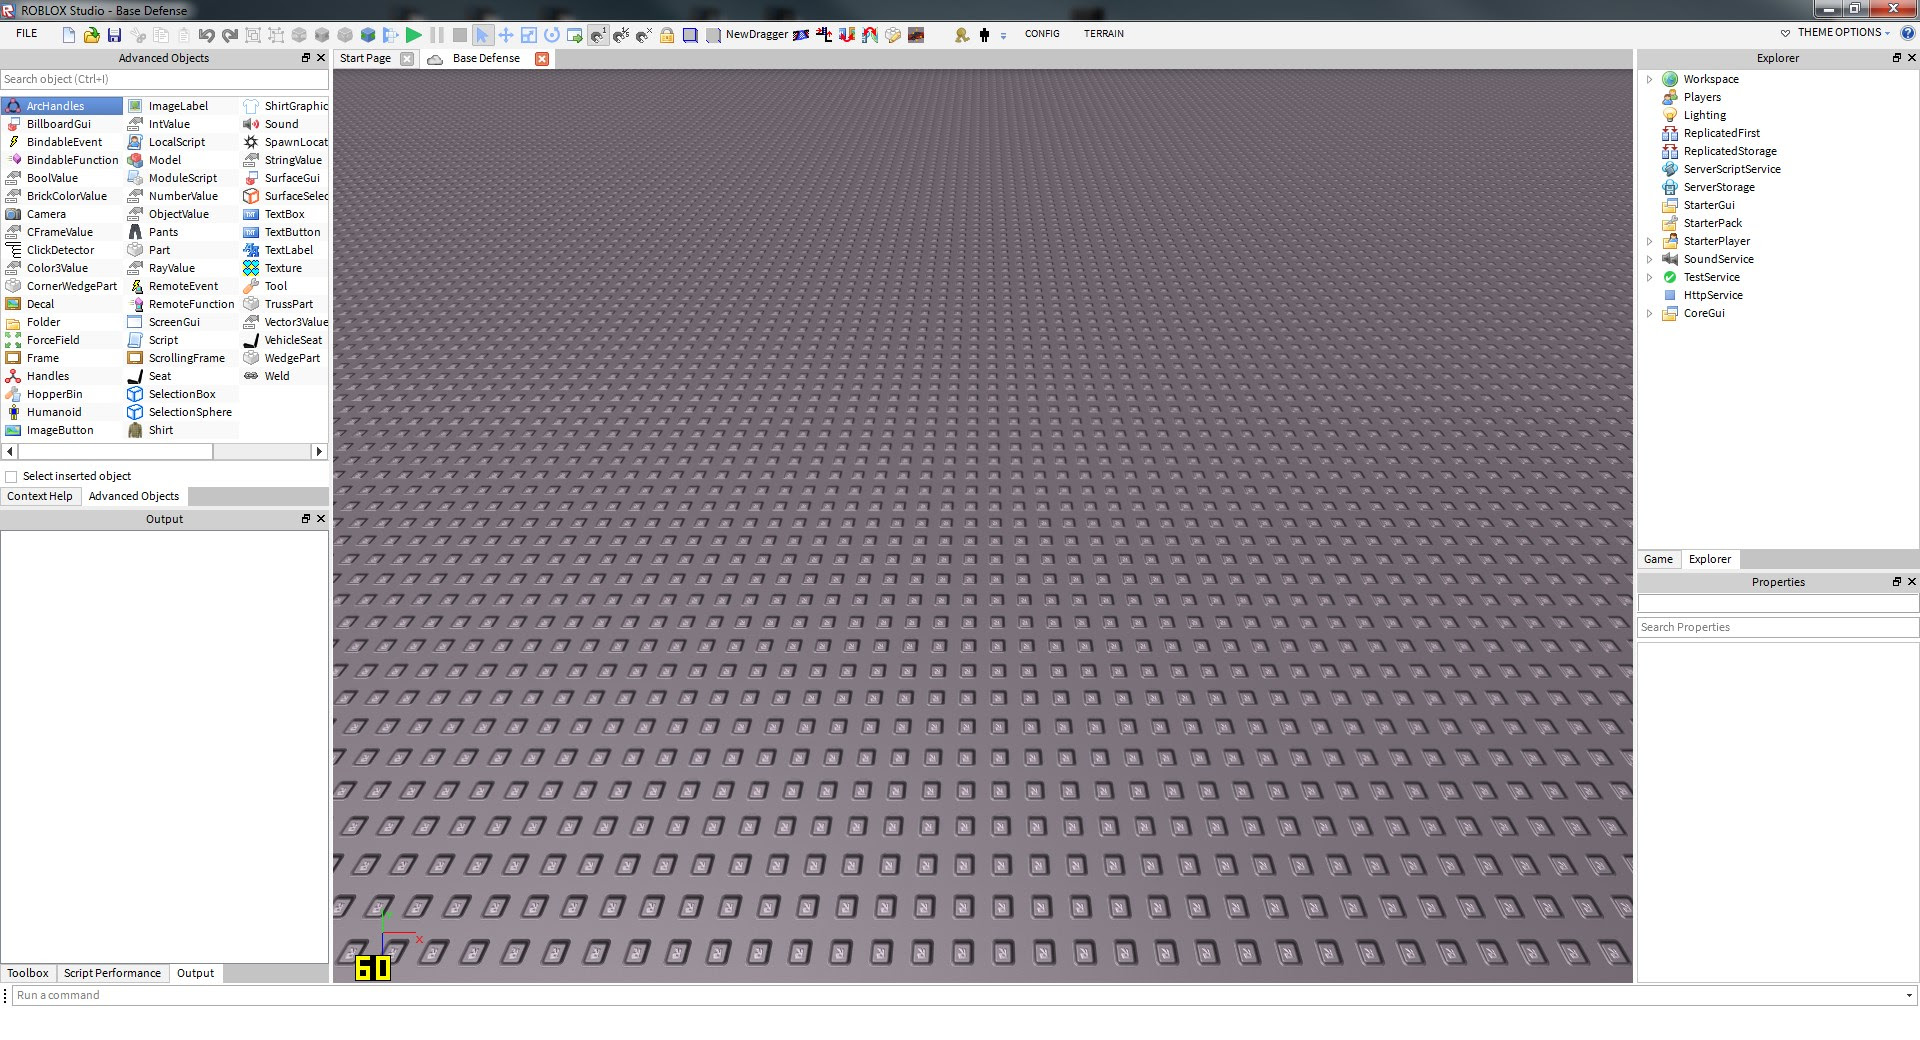This screenshot has width=1920, height=1040.
Task: Click the black figure character icon
Action: [x=984, y=35]
